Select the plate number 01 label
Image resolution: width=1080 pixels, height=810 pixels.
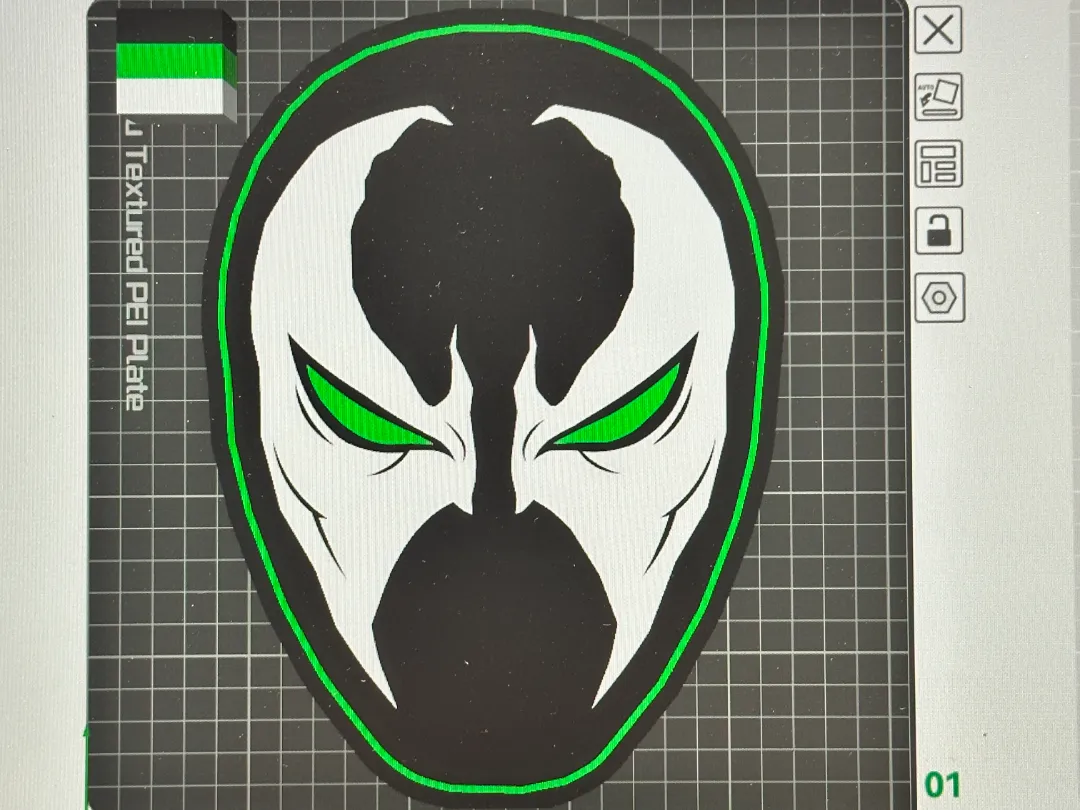click(941, 783)
